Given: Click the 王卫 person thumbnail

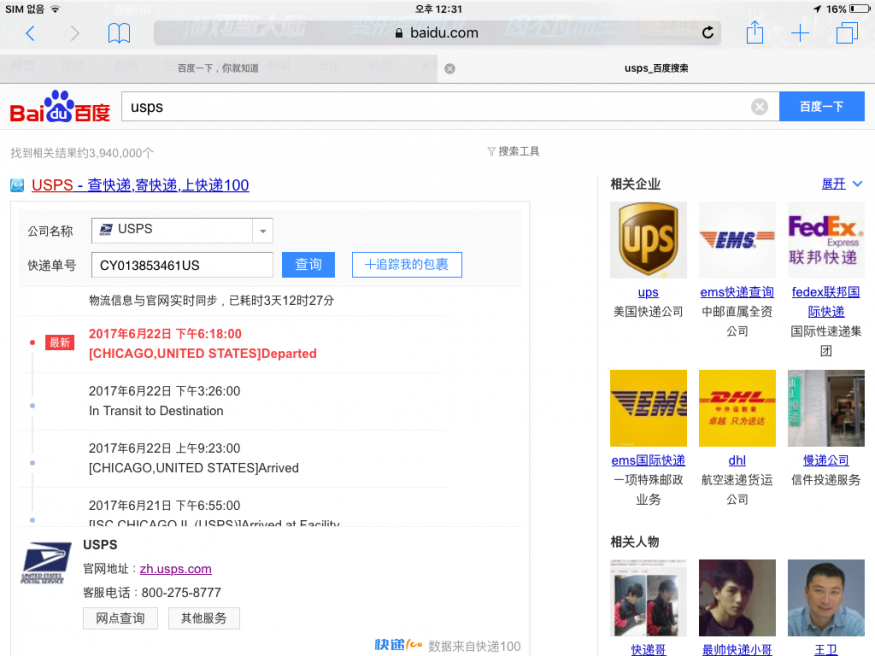Looking at the screenshot, I should (x=826, y=598).
